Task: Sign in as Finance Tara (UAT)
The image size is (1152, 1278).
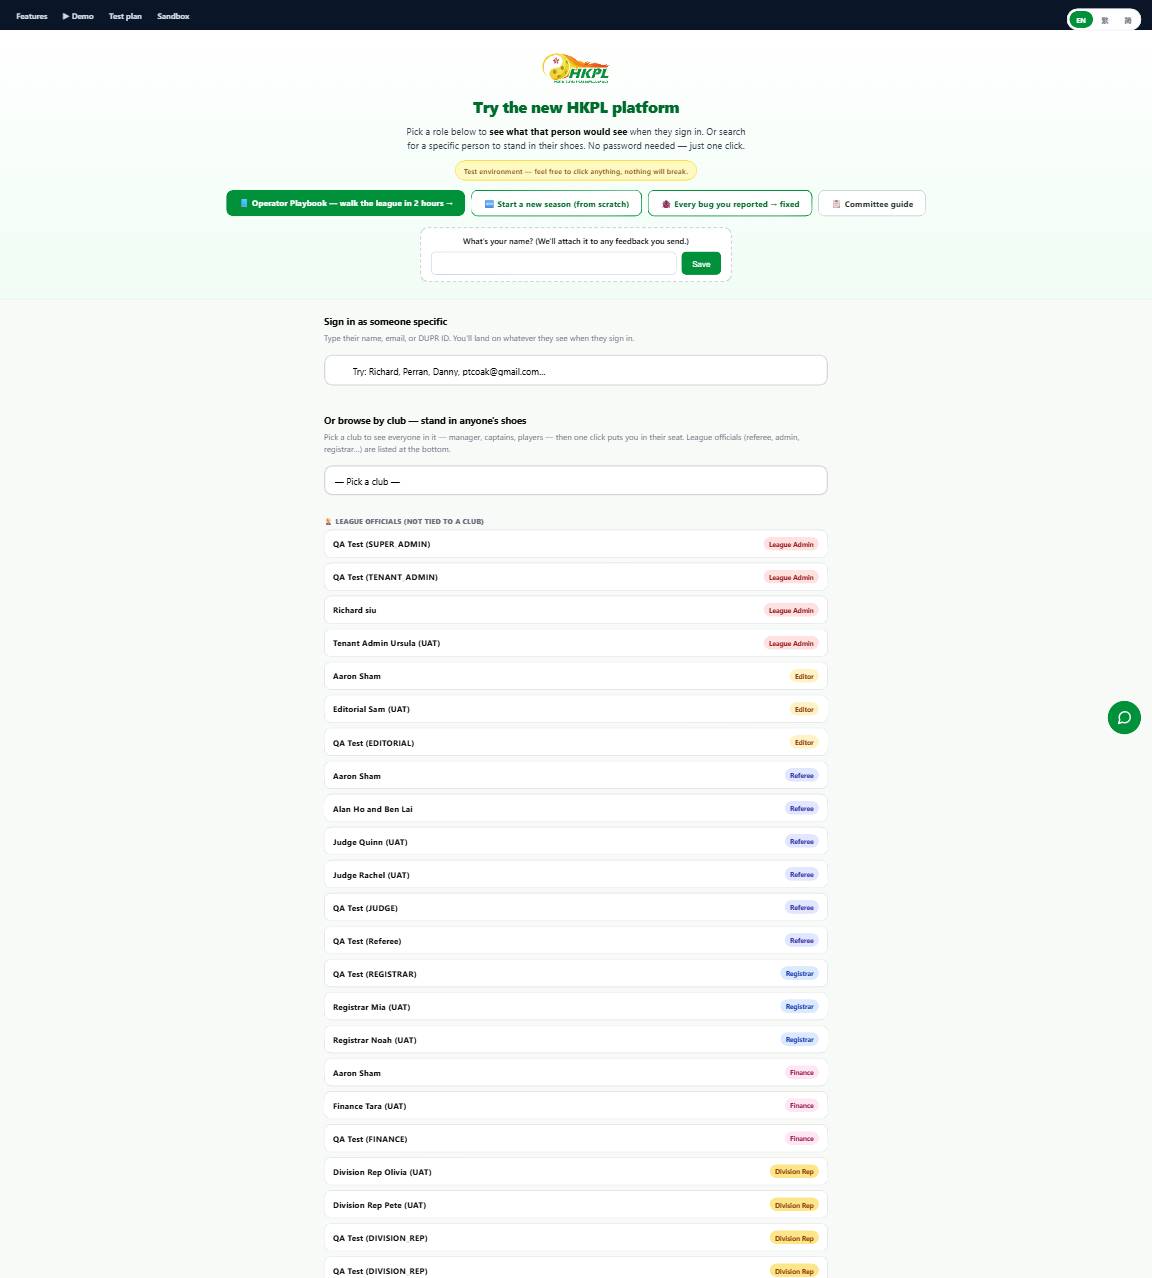Action: tap(576, 1106)
